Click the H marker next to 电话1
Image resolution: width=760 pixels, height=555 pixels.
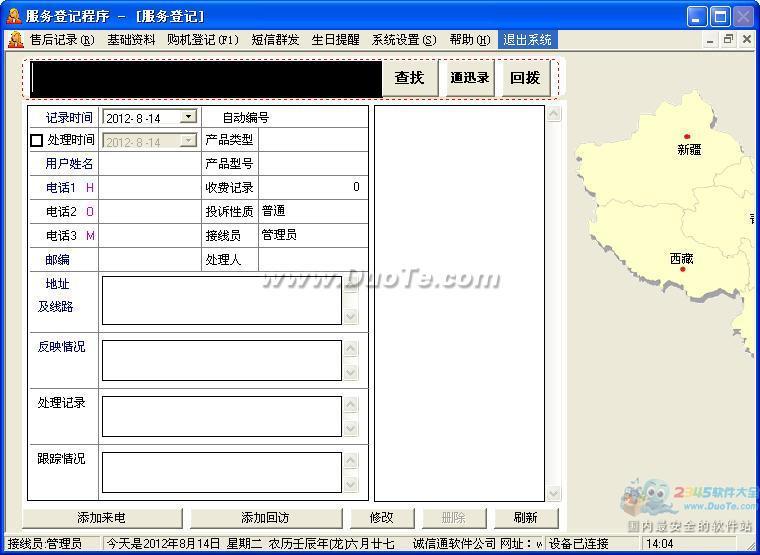click(x=90, y=188)
